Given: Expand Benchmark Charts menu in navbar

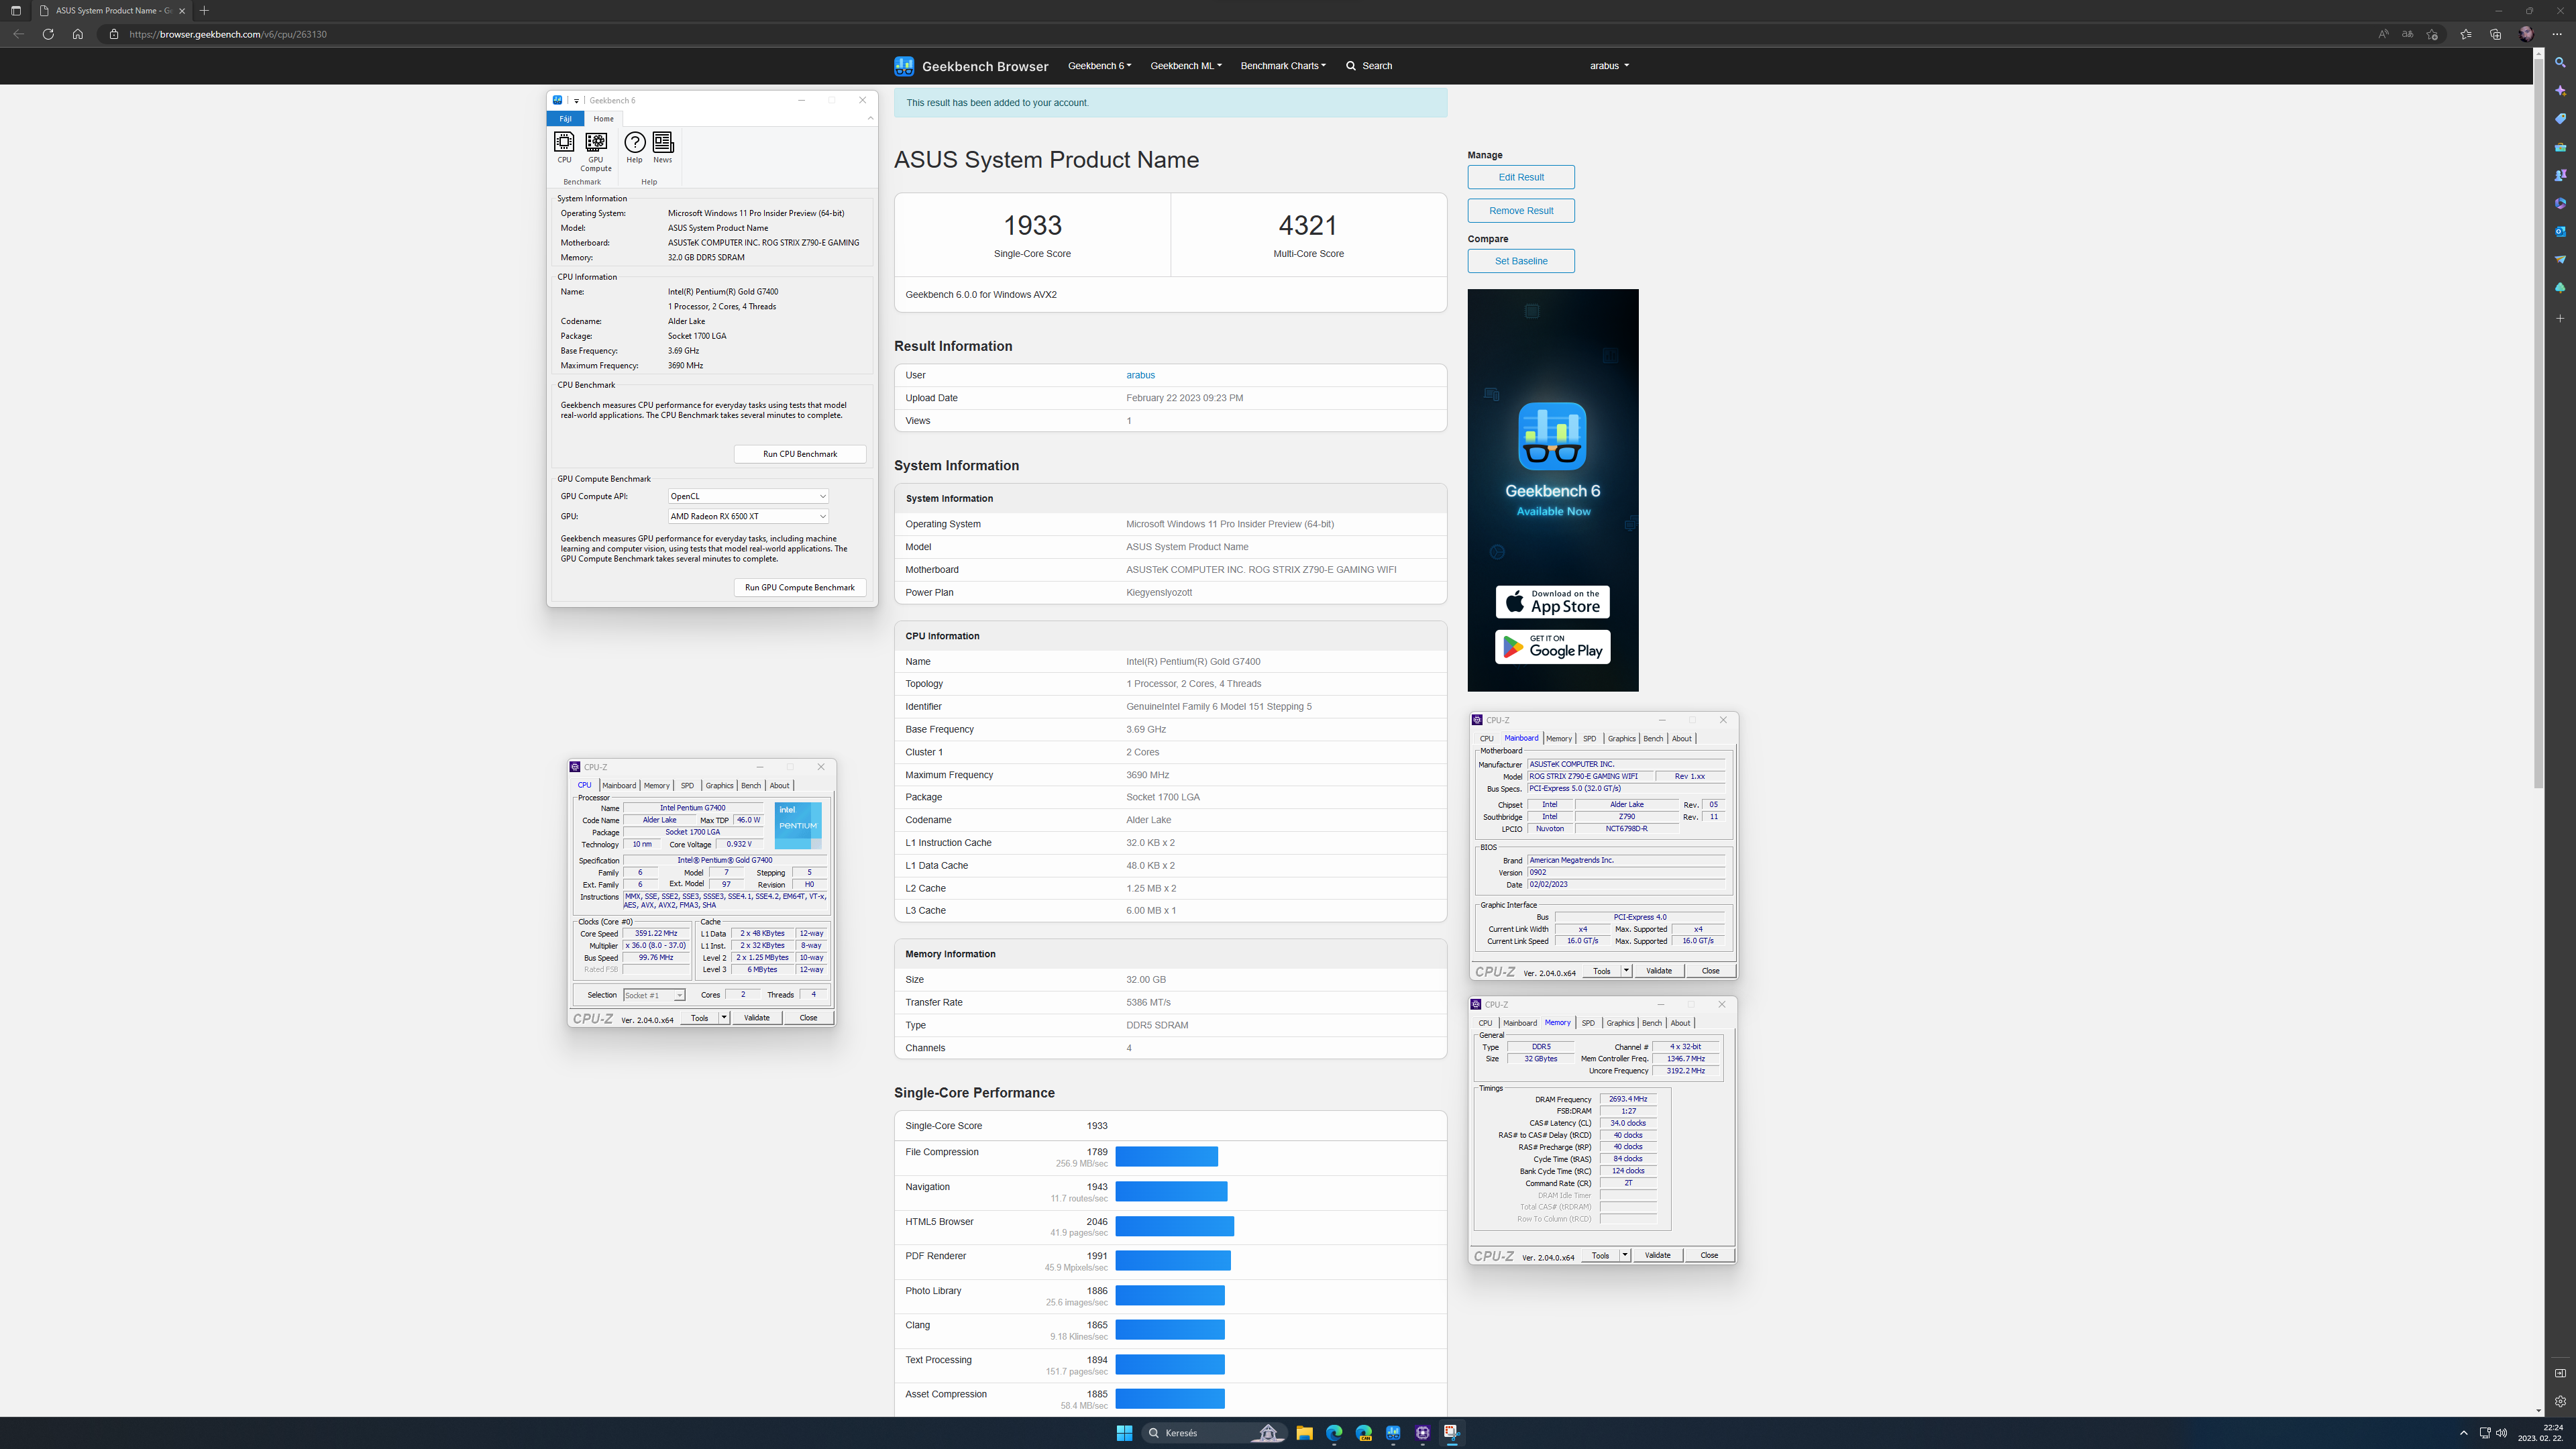Looking at the screenshot, I should [1283, 66].
